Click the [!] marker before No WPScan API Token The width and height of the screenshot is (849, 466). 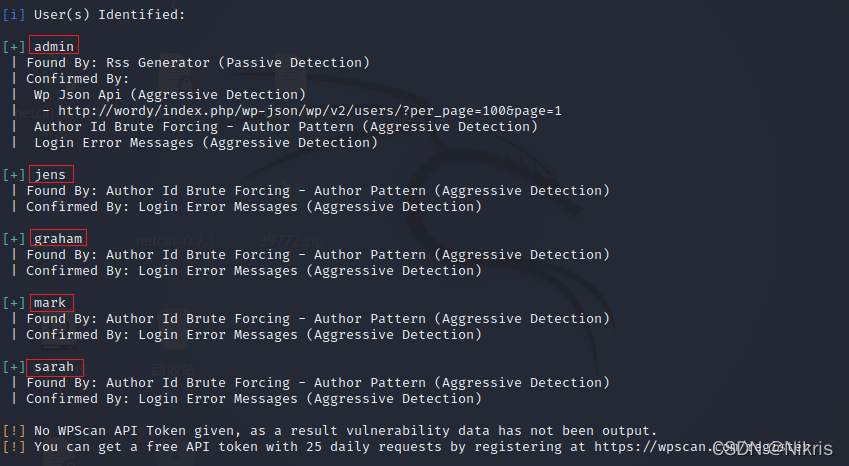click(x=14, y=431)
